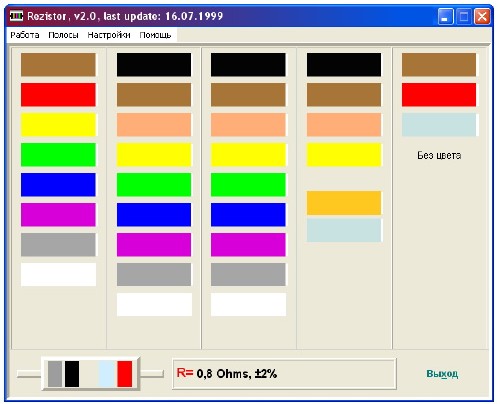Screen dimensions: 500x404
Task: Choose green swatch in second band column
Action: pyautogui.click(x=154, y=185)
